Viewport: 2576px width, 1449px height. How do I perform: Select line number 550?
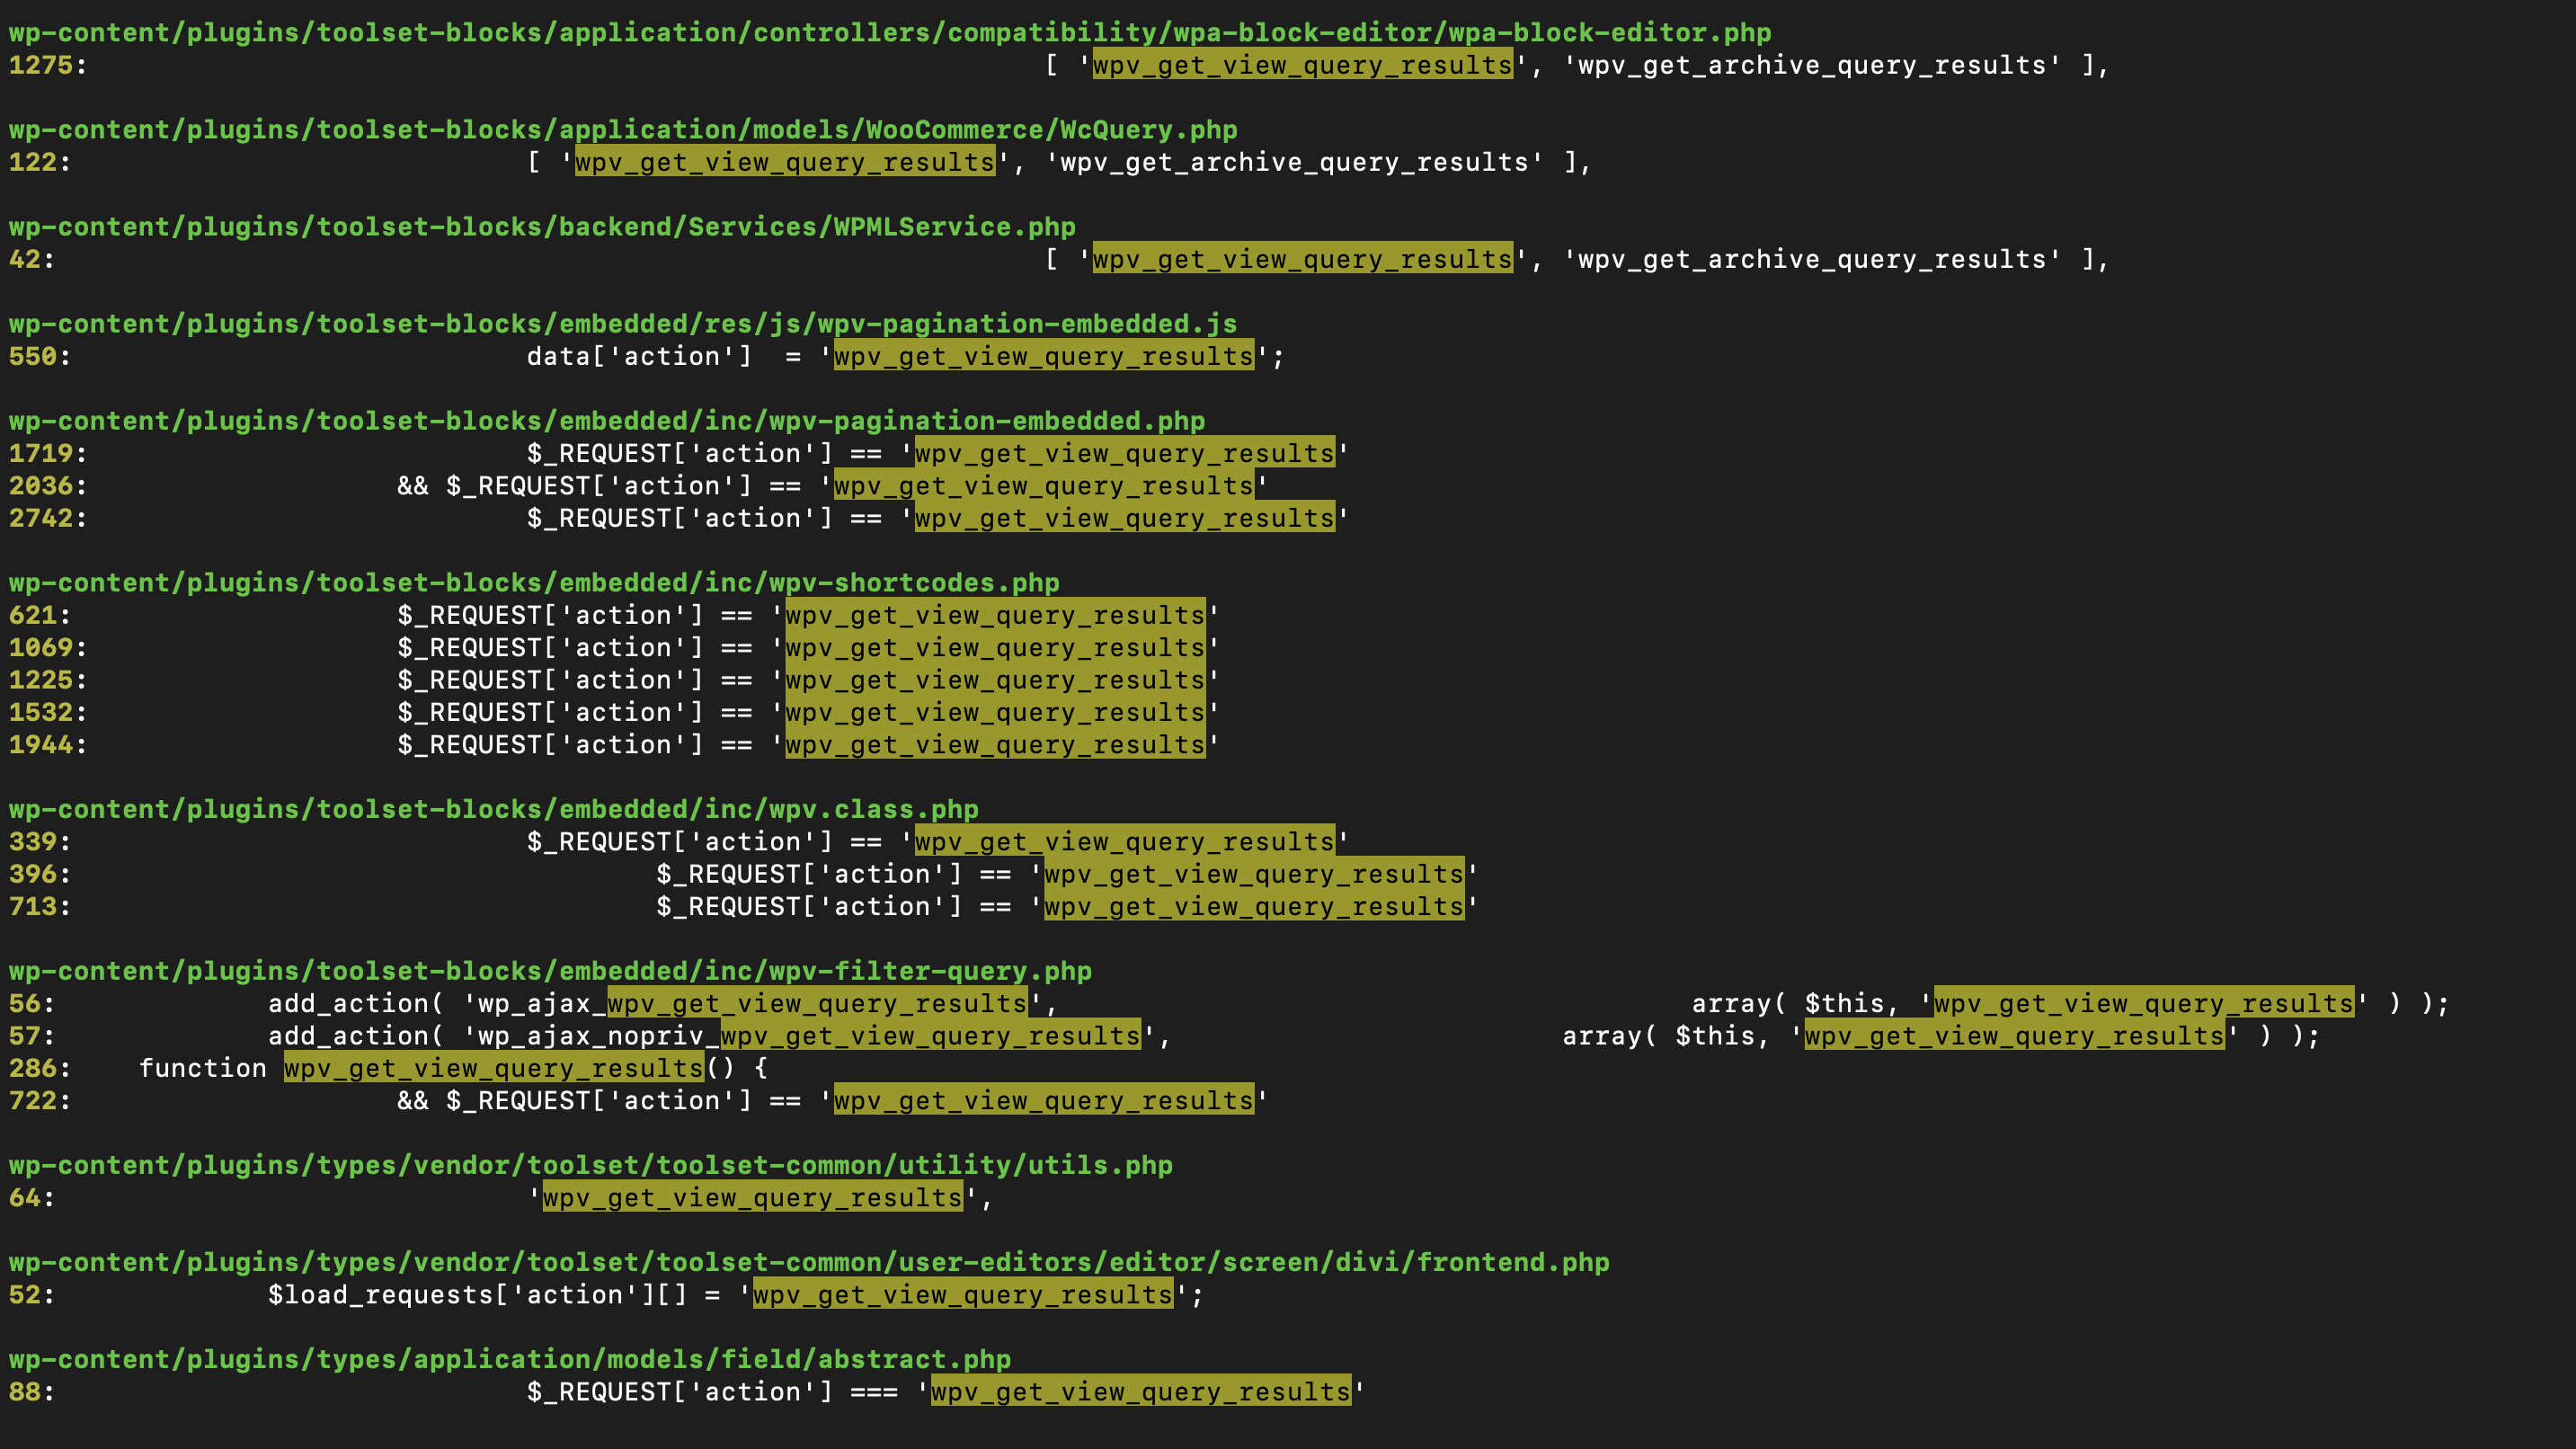[32, 356]
